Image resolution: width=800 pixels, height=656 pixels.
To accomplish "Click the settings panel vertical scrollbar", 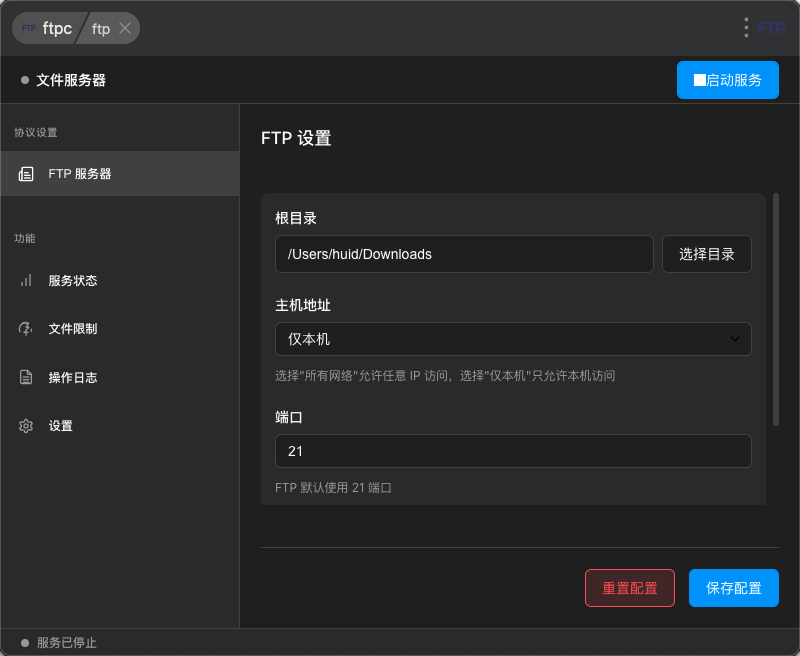I will click(x=776, y=309).
